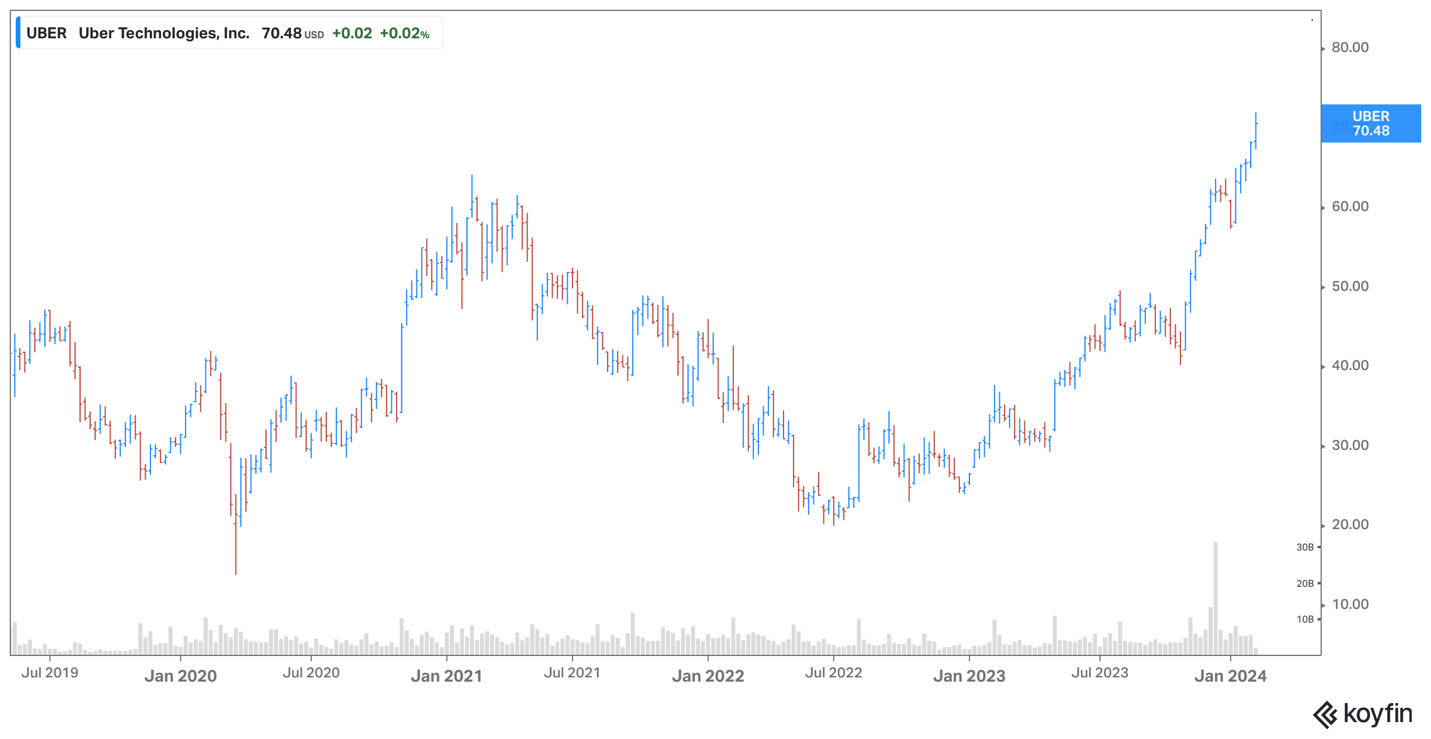This screenshot has width=1431, height=739.
Task: Click the 60.00 price axis label
Action: click(x=1350, y=207)
